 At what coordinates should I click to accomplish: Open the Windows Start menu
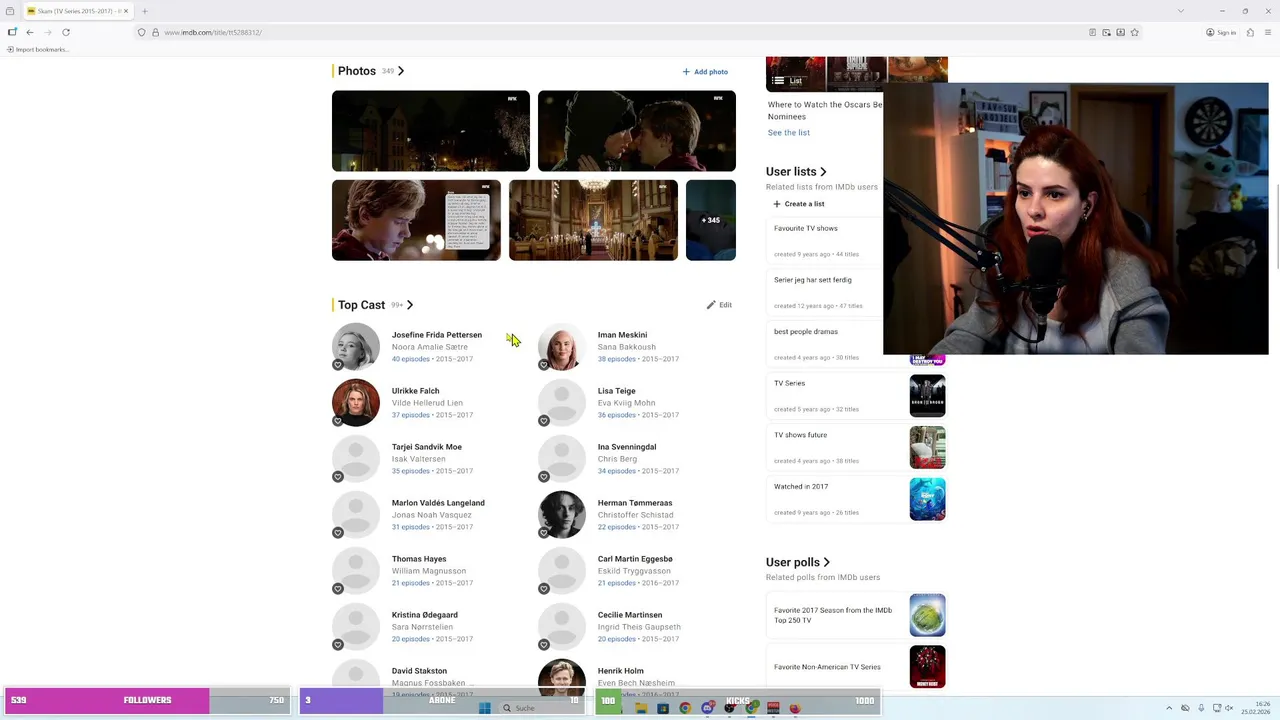click(x=485, y=708)
